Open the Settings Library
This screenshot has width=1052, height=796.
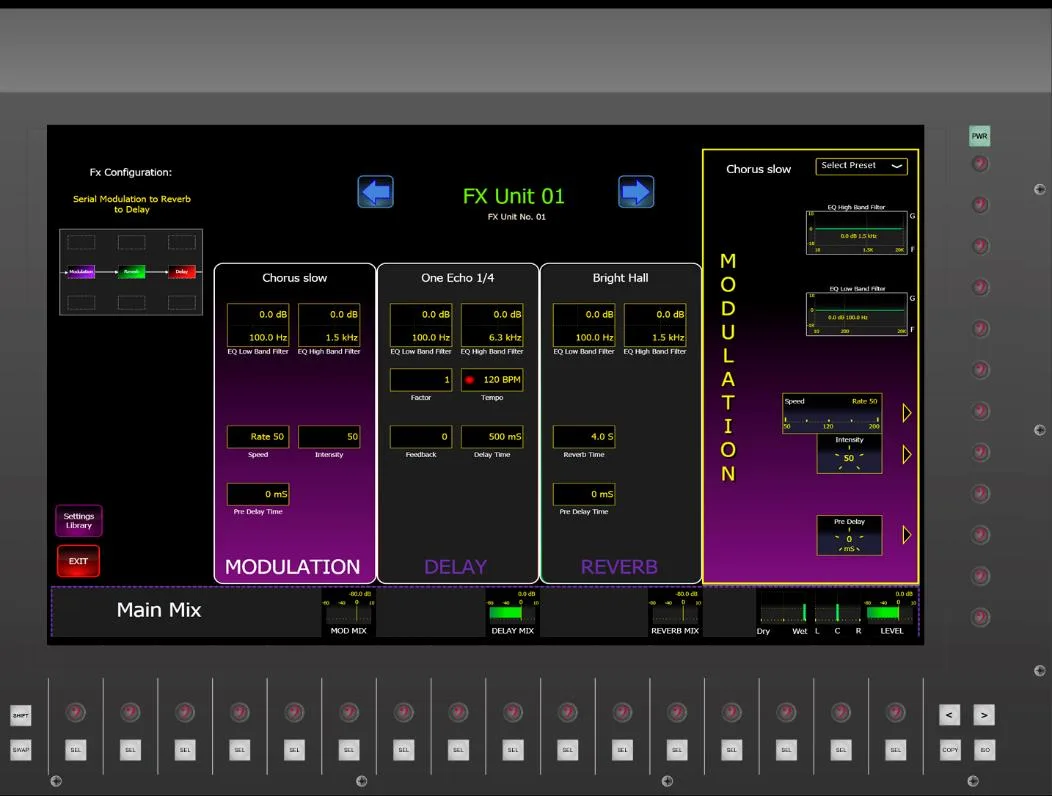tap(78, 521)
